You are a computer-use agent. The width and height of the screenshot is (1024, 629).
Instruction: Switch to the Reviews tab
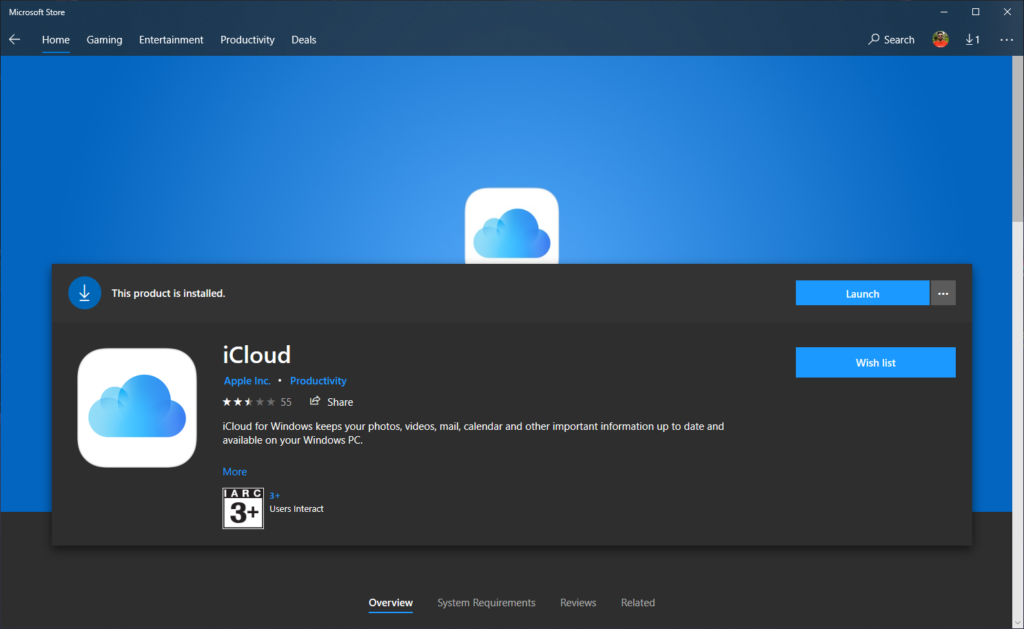tap(578, 602)
